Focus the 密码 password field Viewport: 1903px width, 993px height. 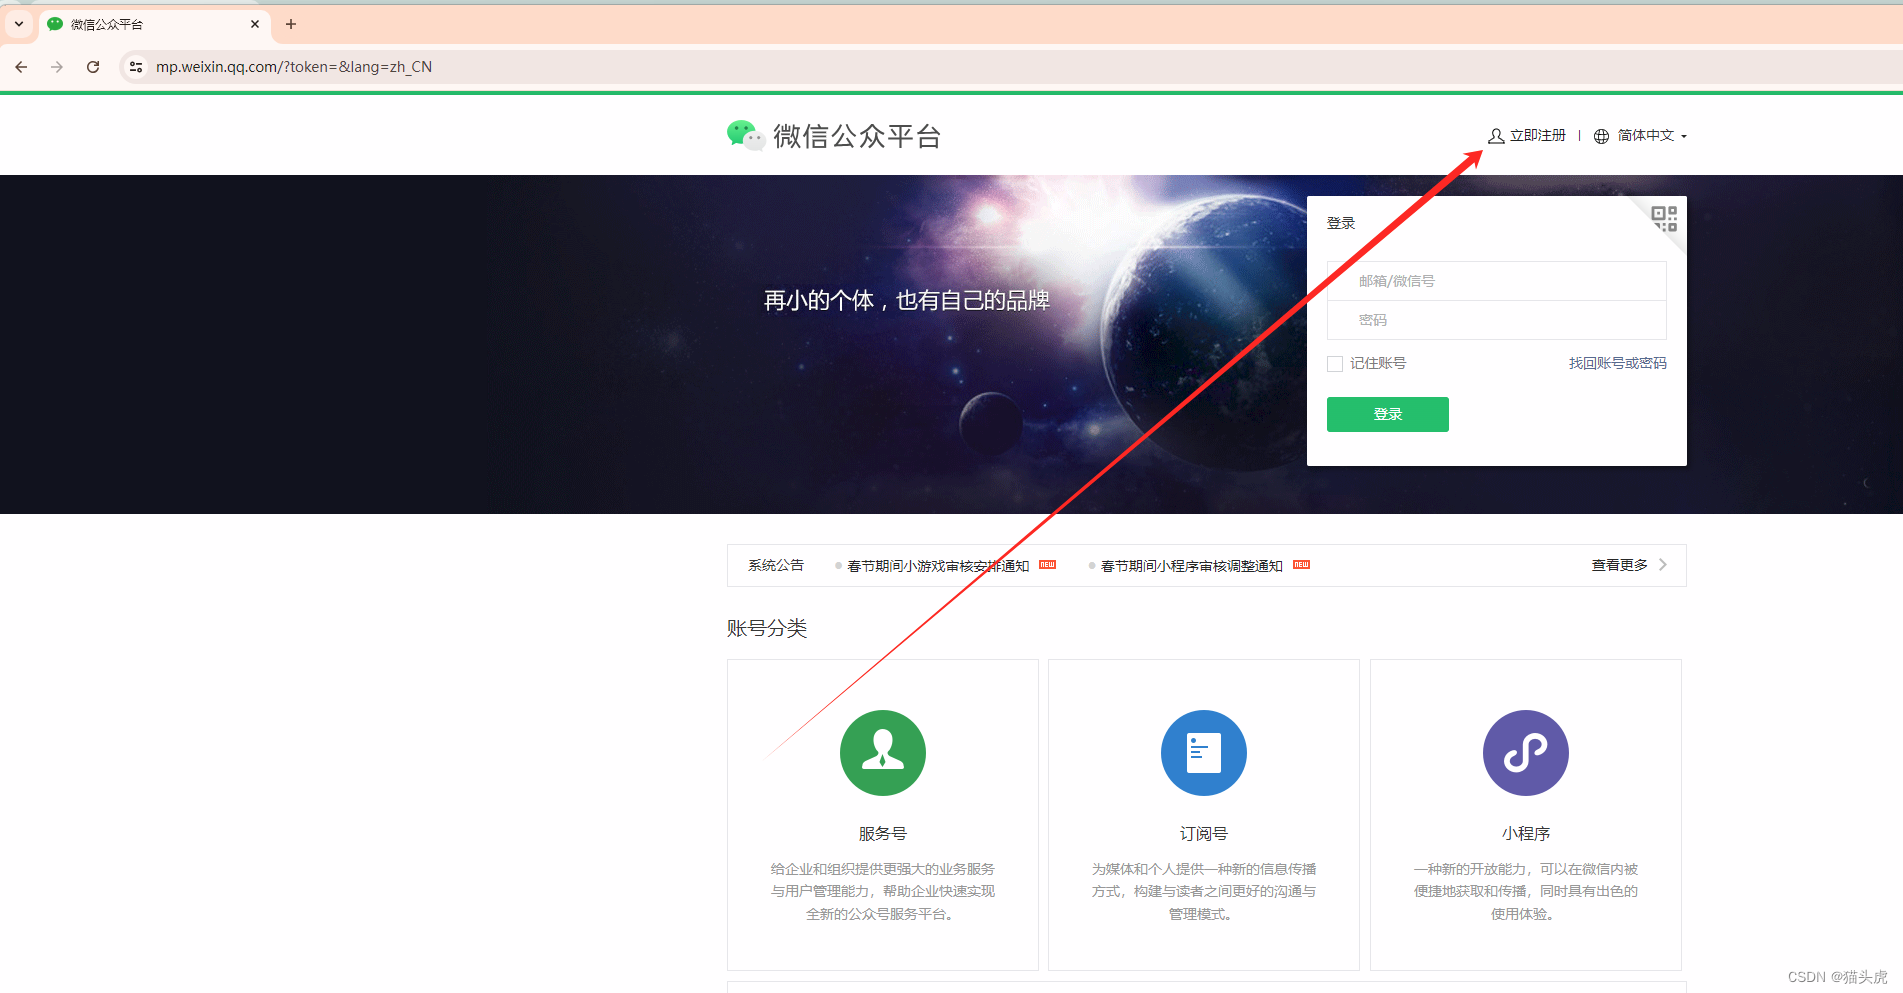tap(1497, 320)
